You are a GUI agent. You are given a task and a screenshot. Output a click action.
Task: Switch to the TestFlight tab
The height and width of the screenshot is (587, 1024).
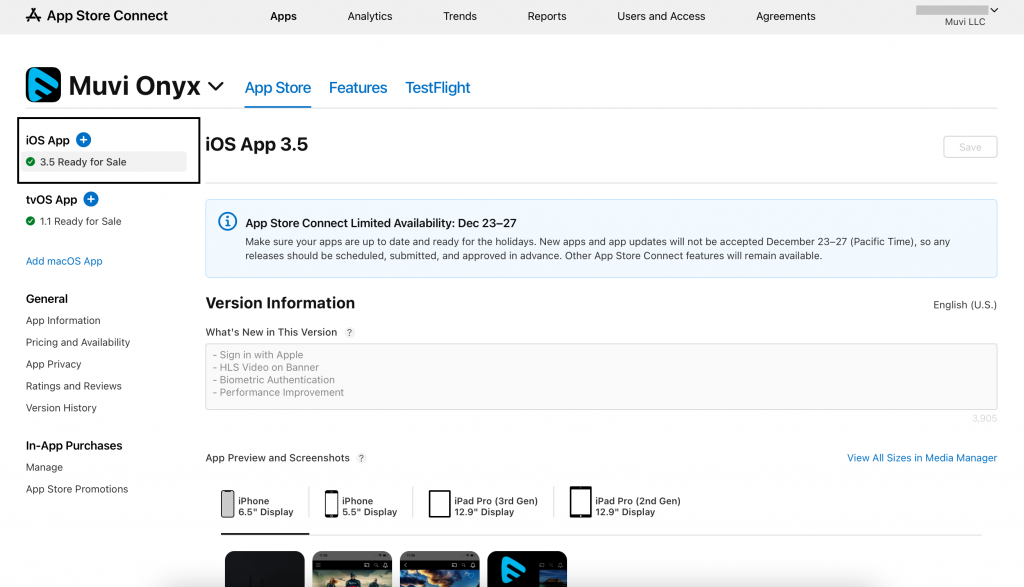(437, 88)
